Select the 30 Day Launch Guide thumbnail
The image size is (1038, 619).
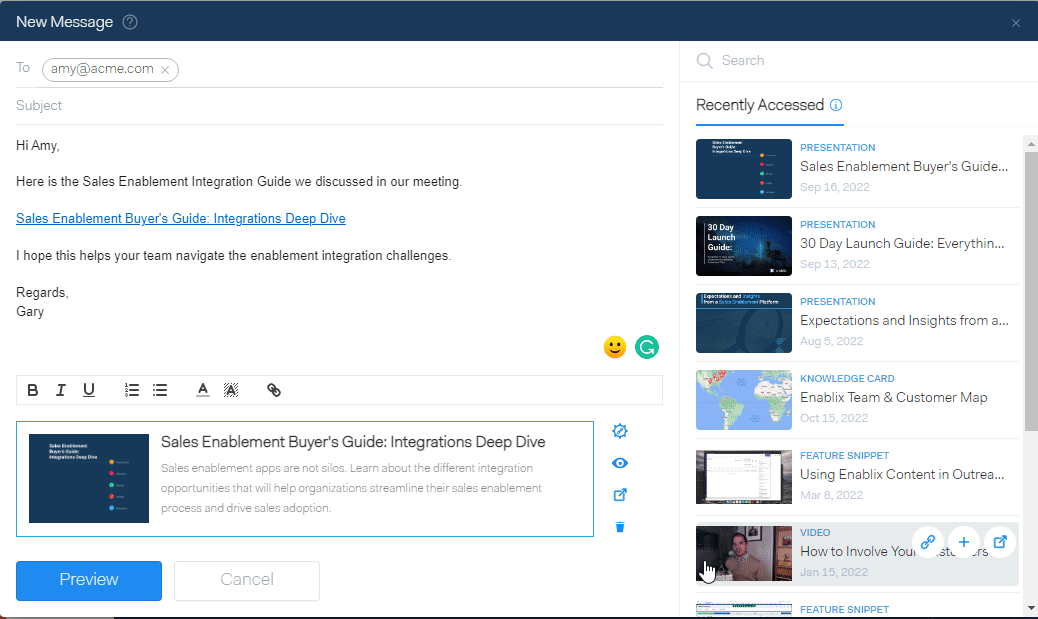click(743, 246)
